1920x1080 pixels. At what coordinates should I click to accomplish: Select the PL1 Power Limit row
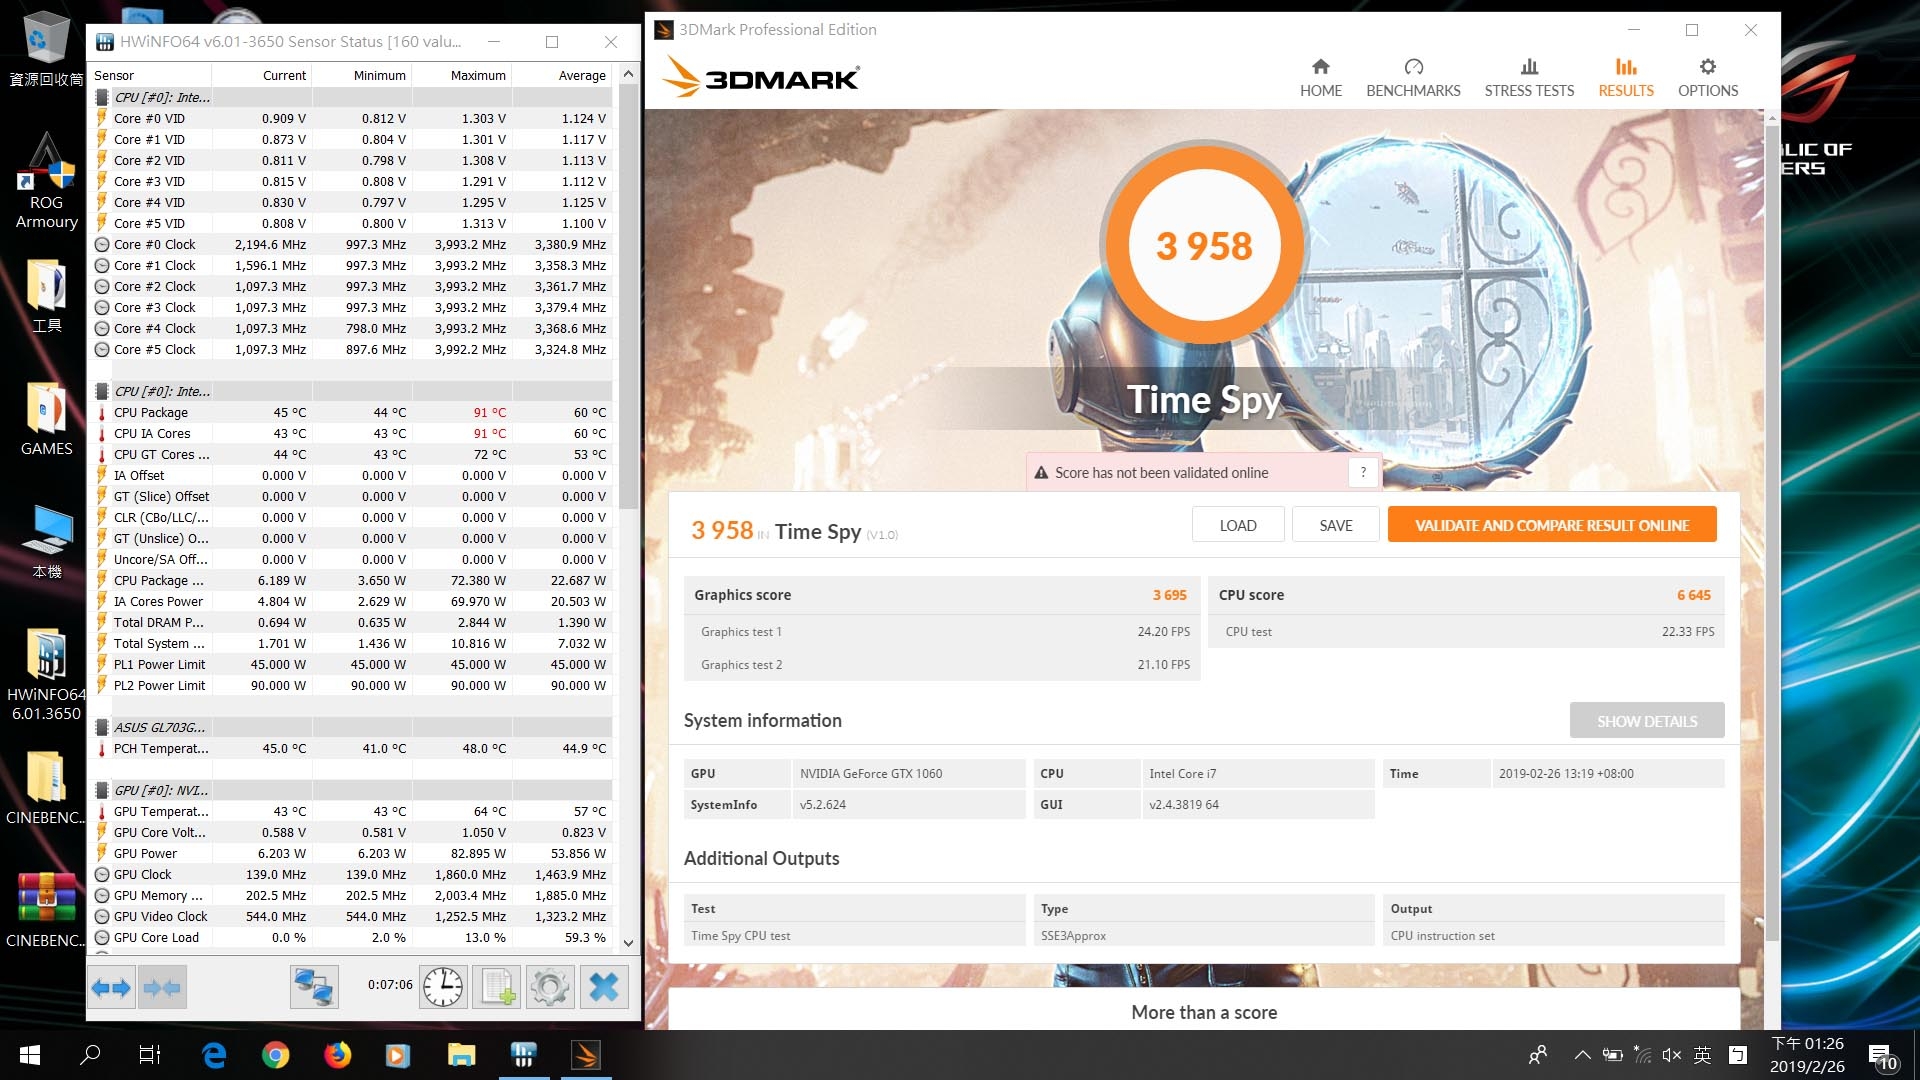(x=352, y=664)
